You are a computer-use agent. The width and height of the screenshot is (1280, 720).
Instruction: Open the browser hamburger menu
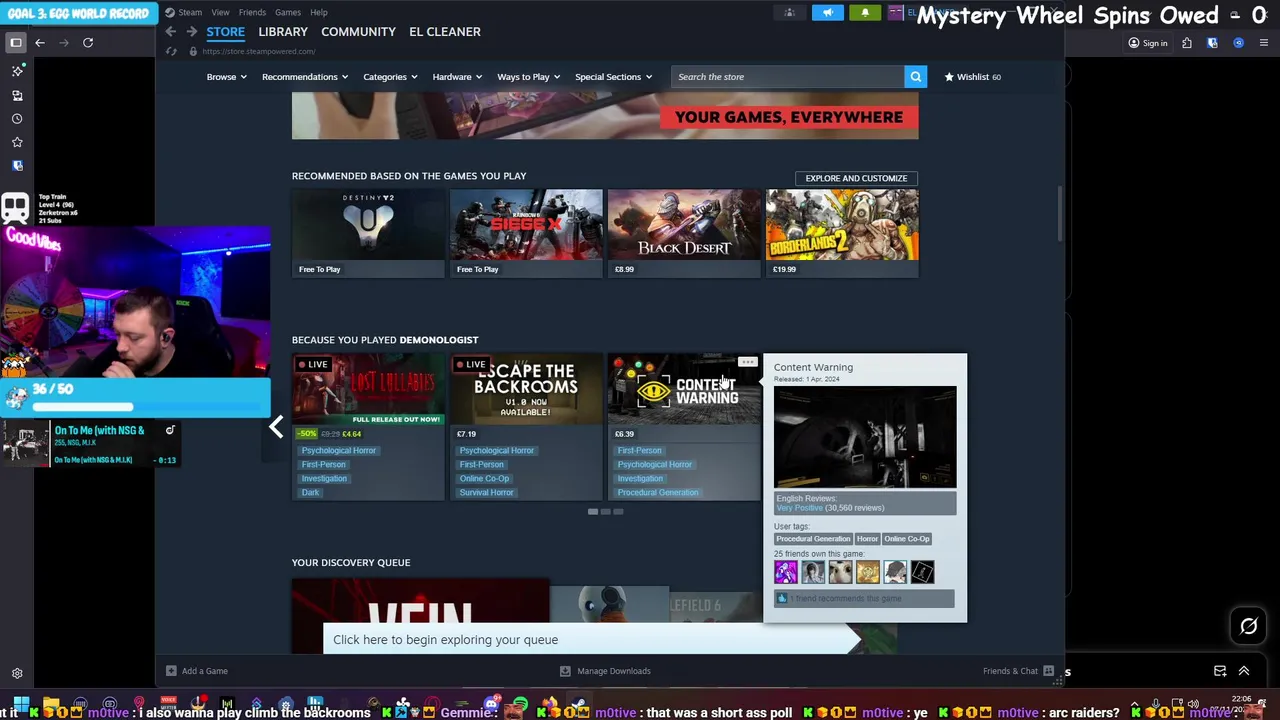pos(1264,43)
